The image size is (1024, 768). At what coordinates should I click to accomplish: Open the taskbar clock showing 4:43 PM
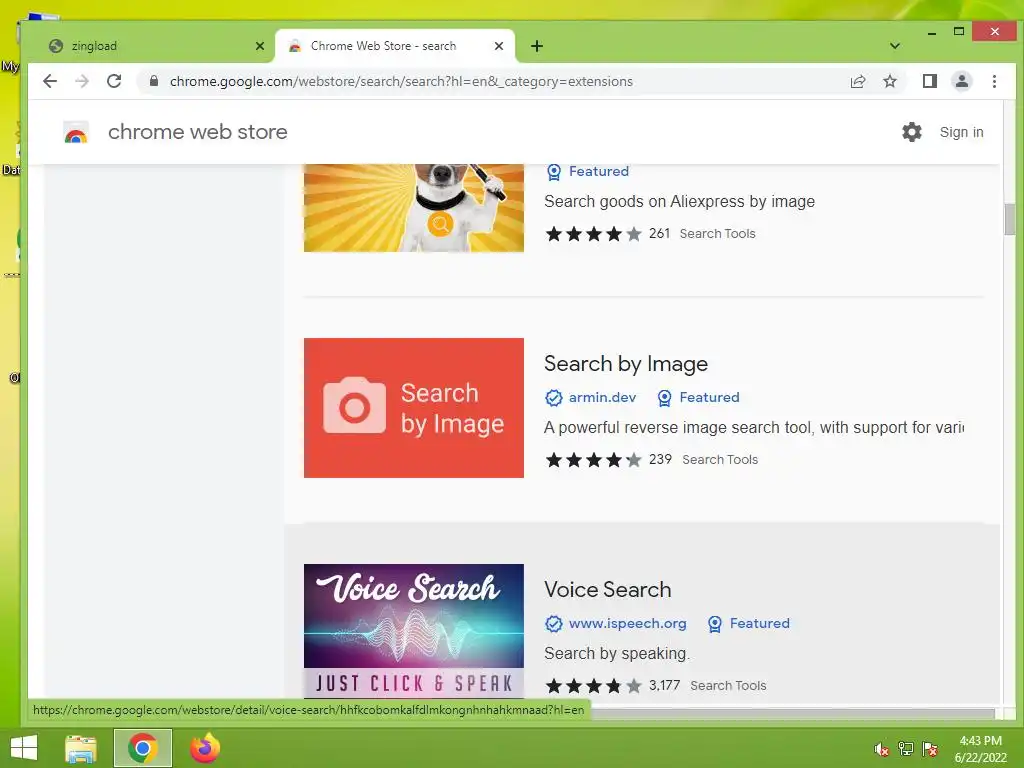pos(980,749)
